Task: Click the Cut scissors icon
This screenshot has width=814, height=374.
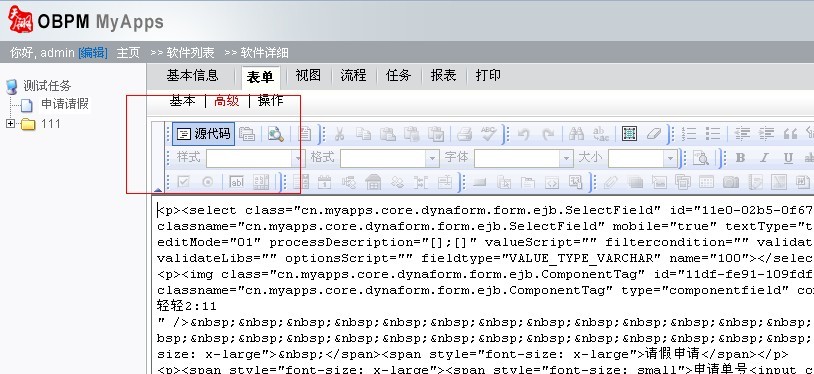Action: (x=340, y=134)
